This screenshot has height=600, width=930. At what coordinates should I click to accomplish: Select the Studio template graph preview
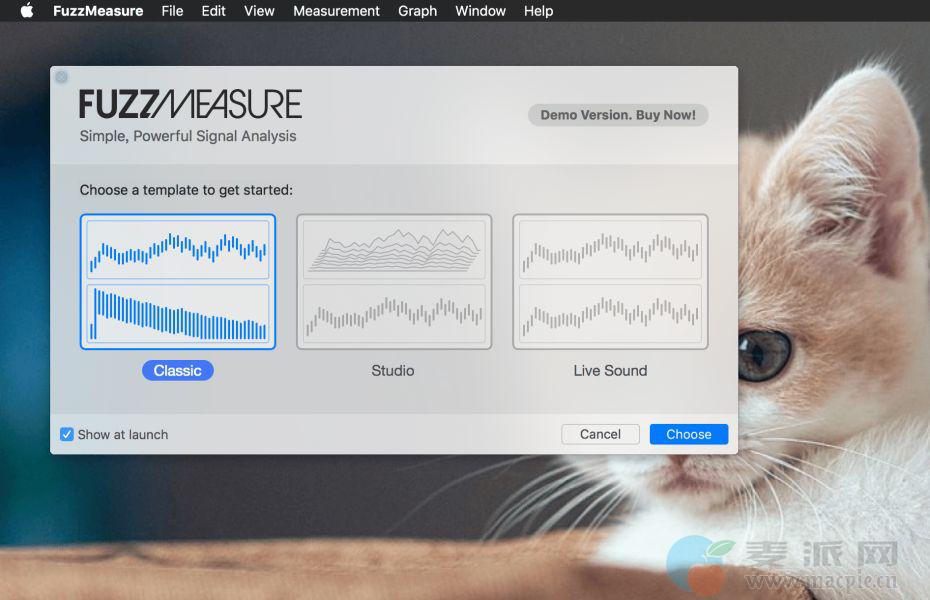pos(394,282)
